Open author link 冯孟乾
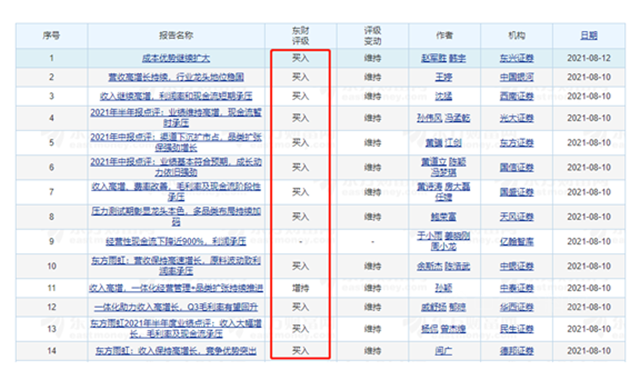The height and width of the screenshot is (370, 640). point(457,118)
